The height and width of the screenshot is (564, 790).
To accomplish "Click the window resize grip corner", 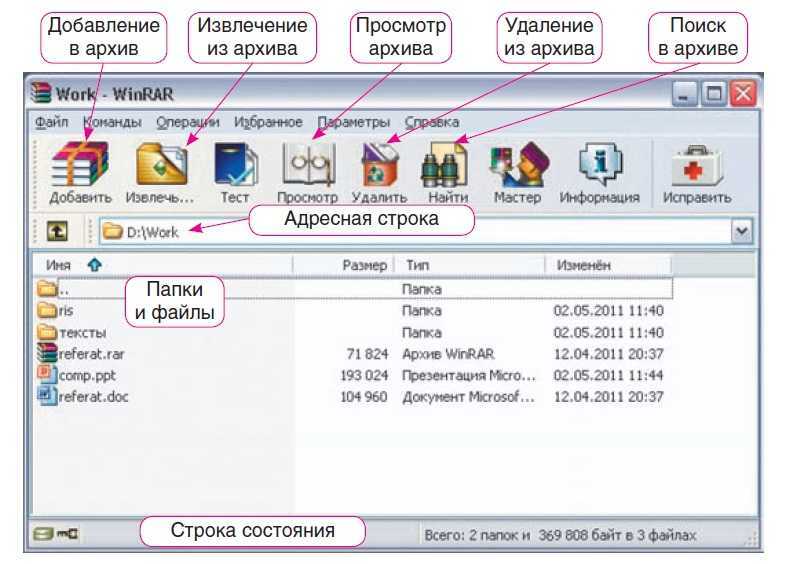I will click(752, 539).
